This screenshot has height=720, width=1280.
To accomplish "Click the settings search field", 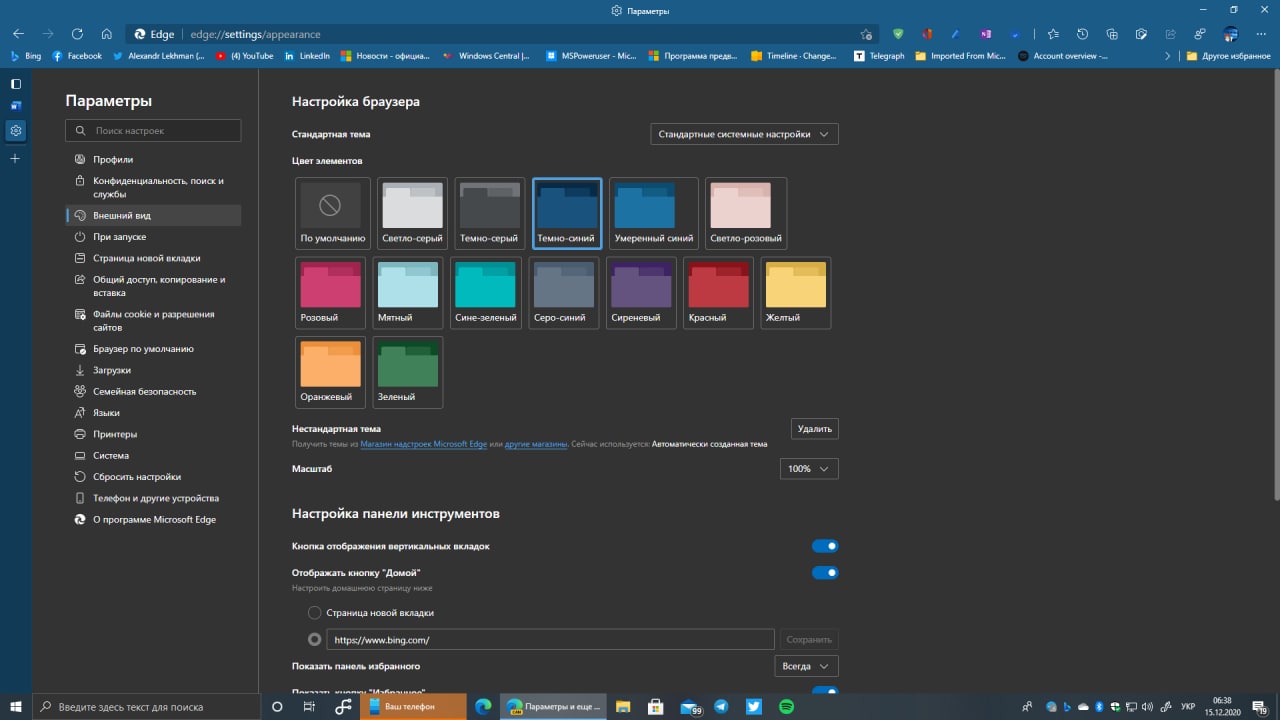I will pos(153,130).
